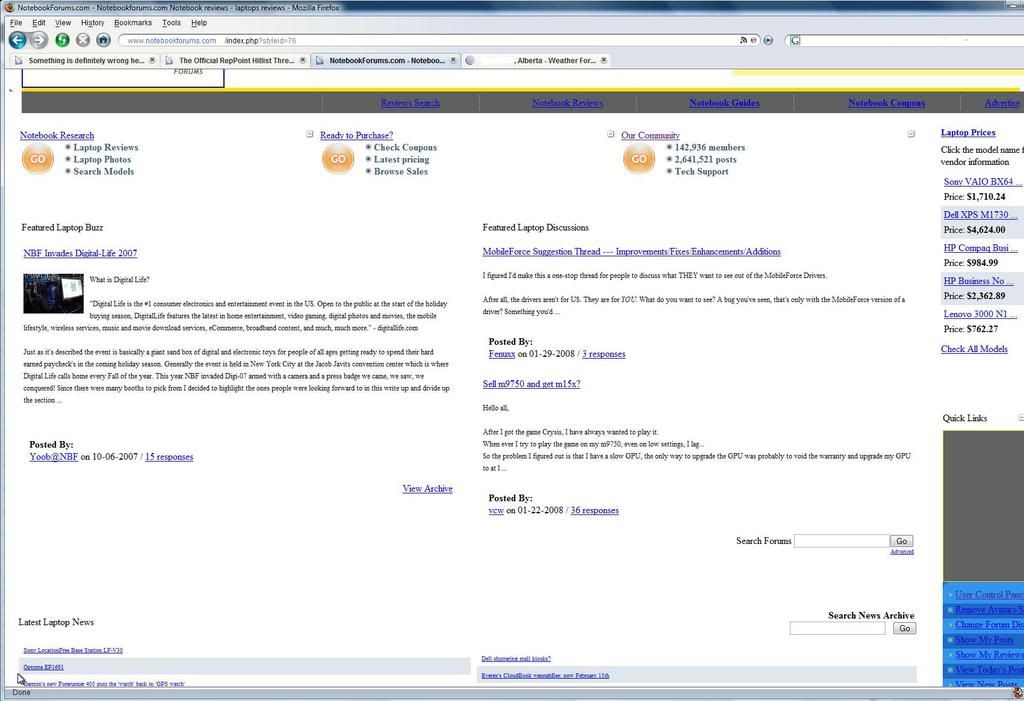Open the 'NBF Invades Digital-Life 2007' article
The image size is (1024, 701).
click(x=80, y=253)
